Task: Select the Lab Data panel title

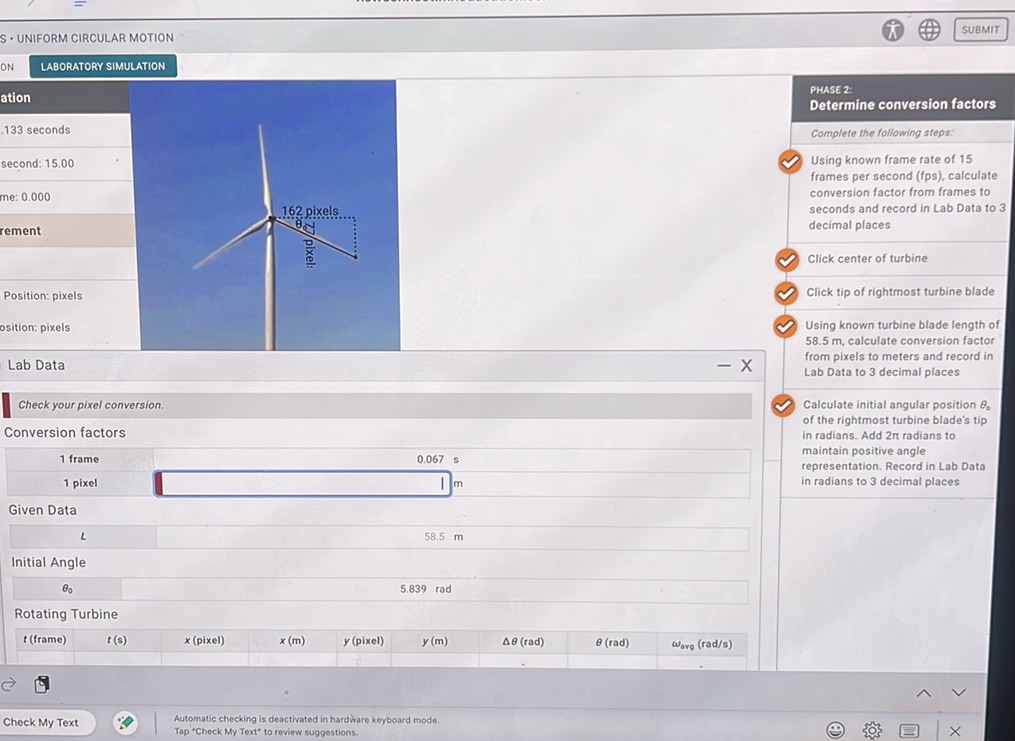Action: pos(36,365)
